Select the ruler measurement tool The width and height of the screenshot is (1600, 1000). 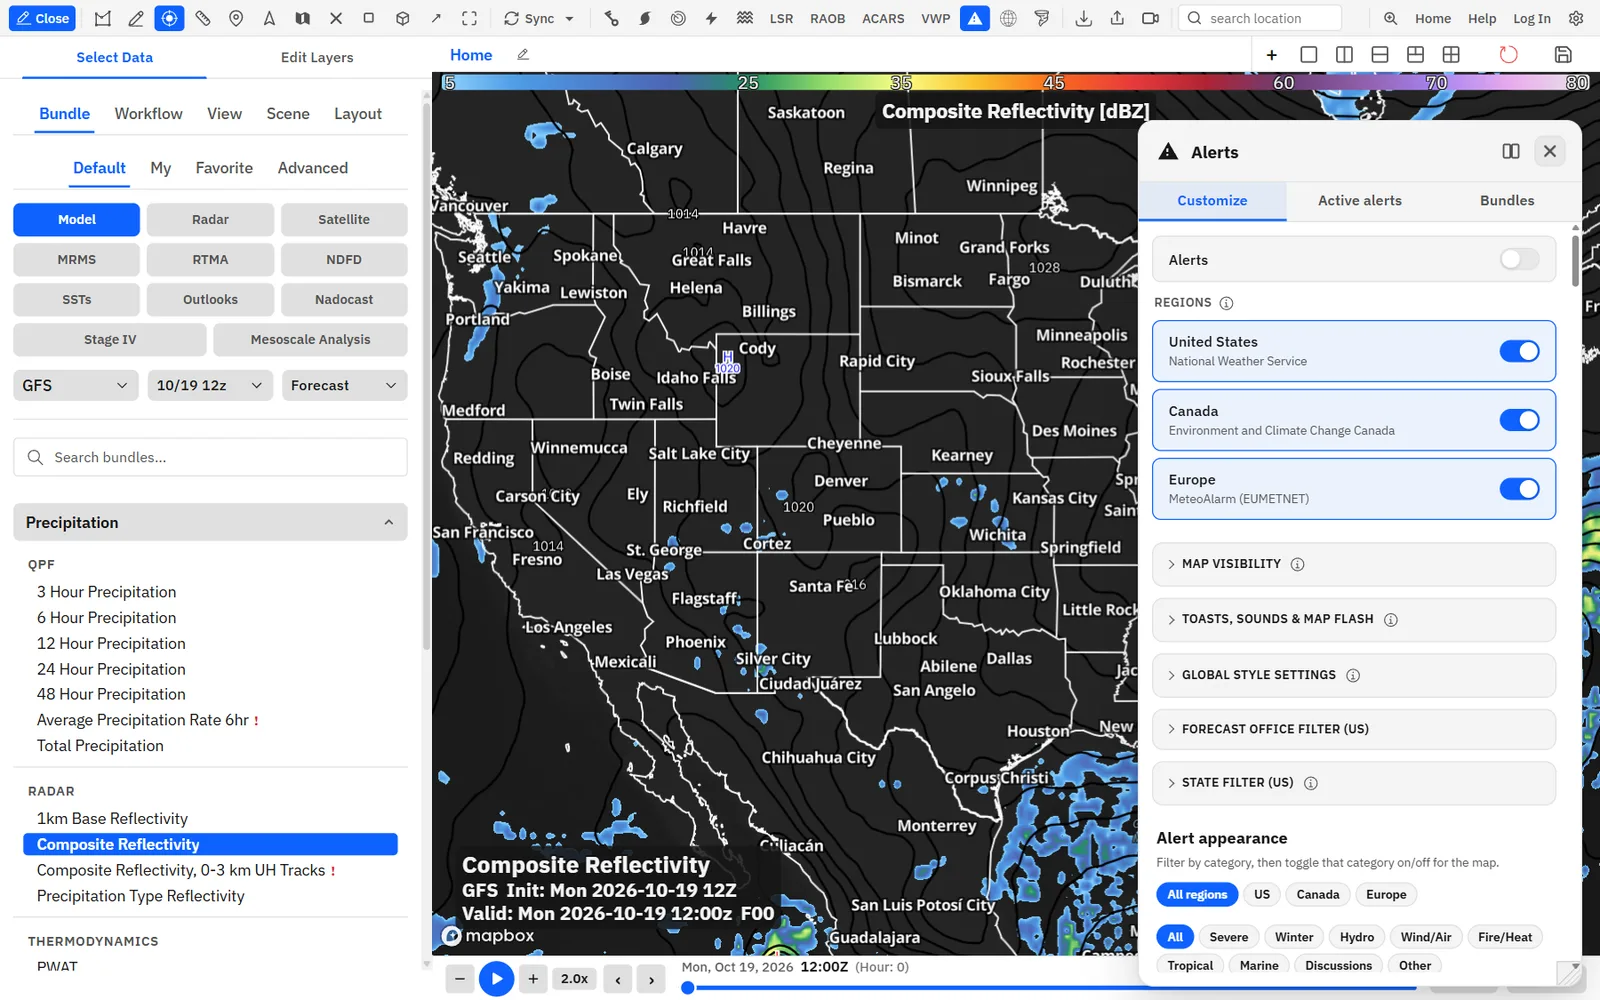[x=203, y=18]
